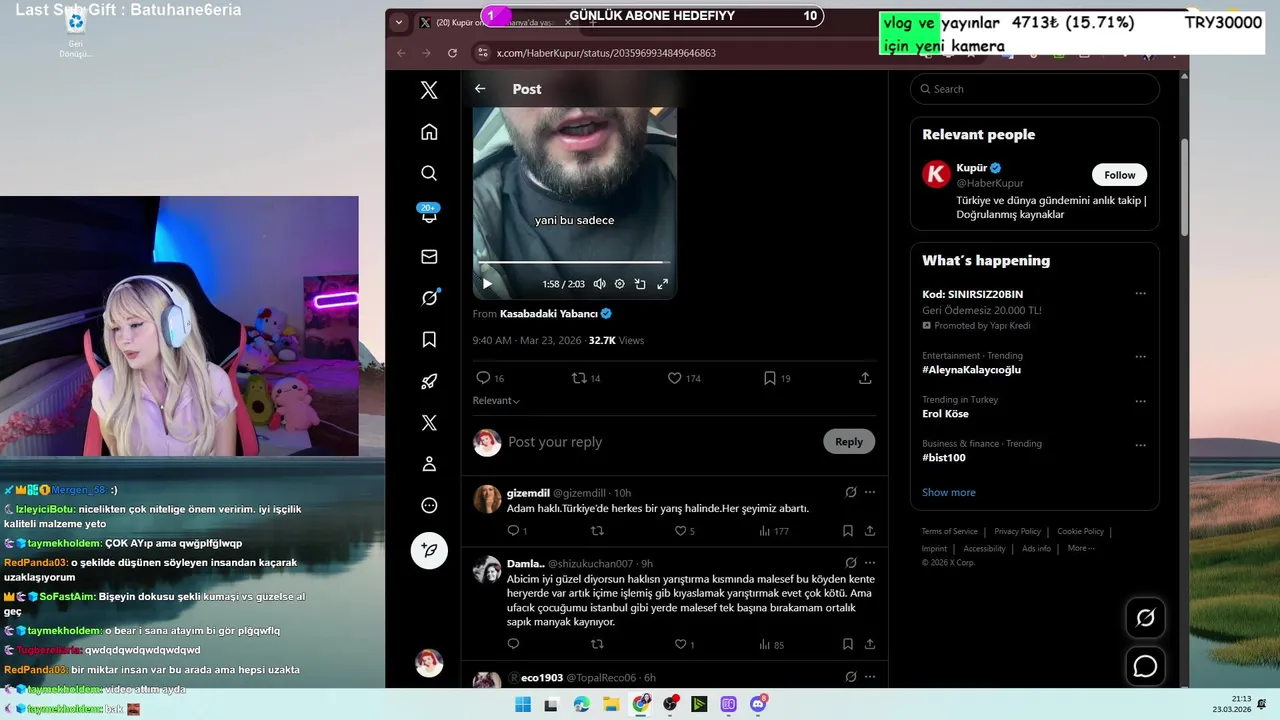1280x720 pixels.
Task: Open more options for SINIRSIZ20BIN promo
Action: (x=1140, y=294)
